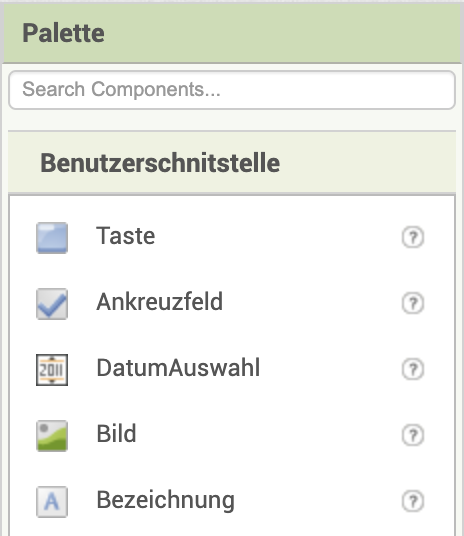The height and width of the screenshot is (536, 464).
Task: Open help for the DatumAuswahl component
Action: click(x=413, y=369)
